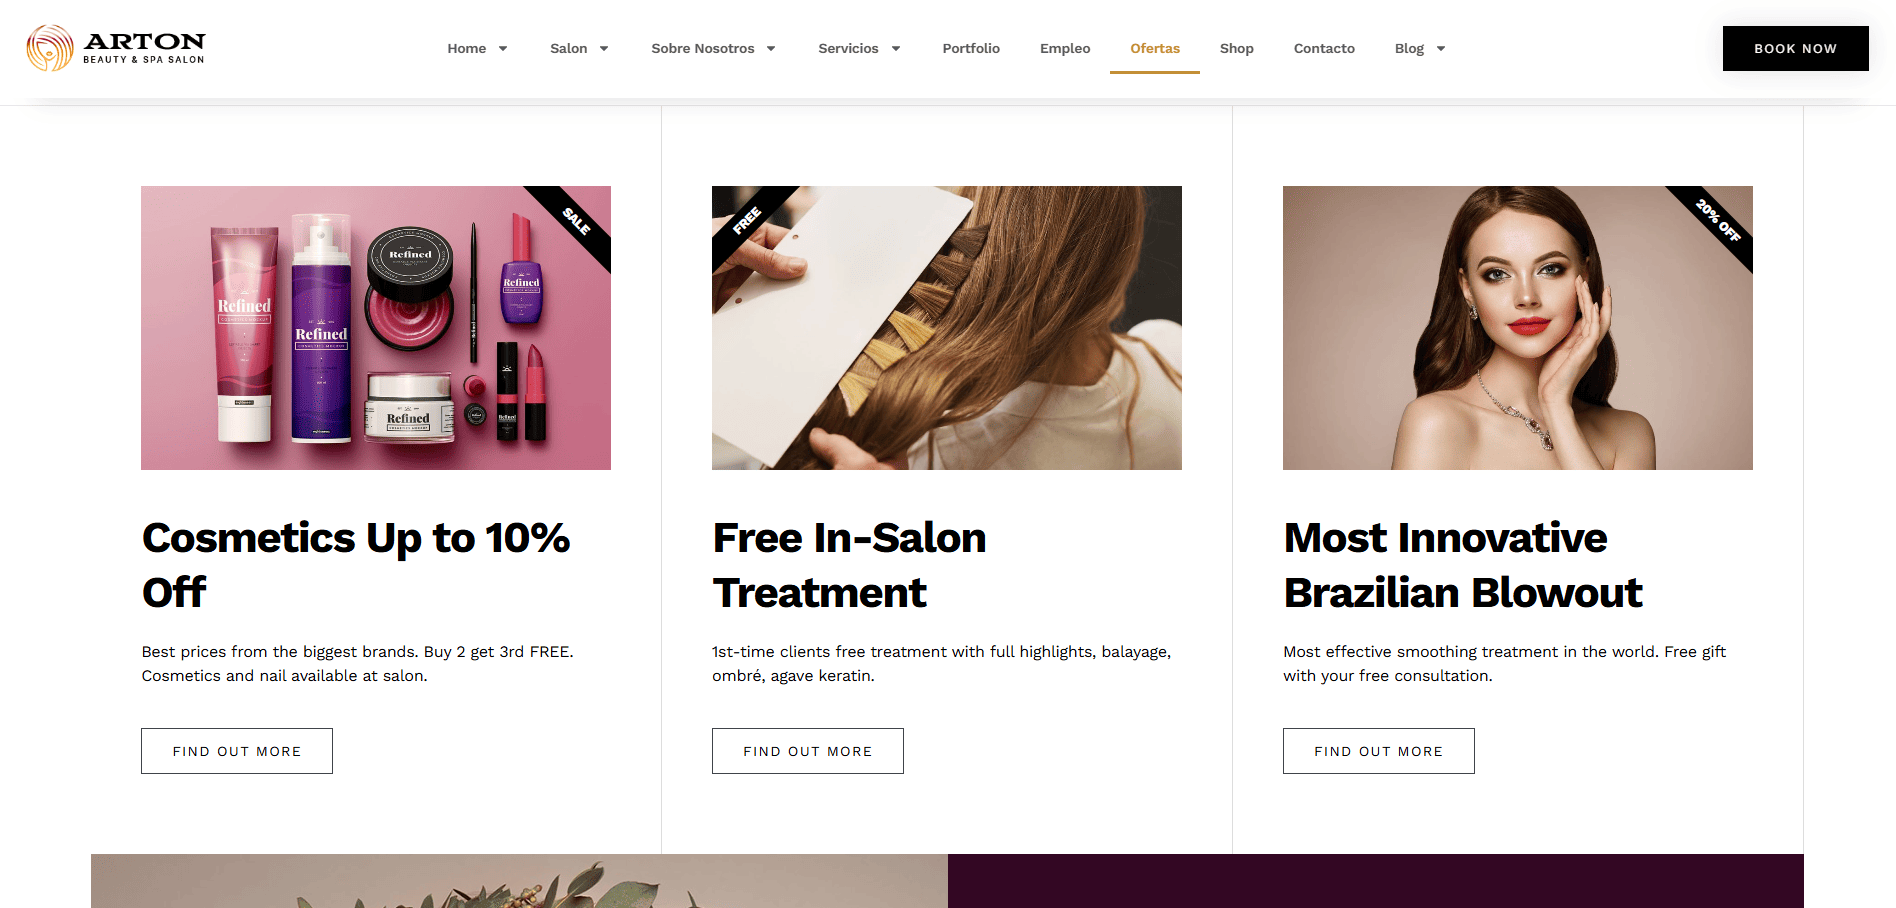The height and width of the screenshot is (908, 1896).
Task: Find out more about Free In-Salon Treatment
Action: click(808, 751)
